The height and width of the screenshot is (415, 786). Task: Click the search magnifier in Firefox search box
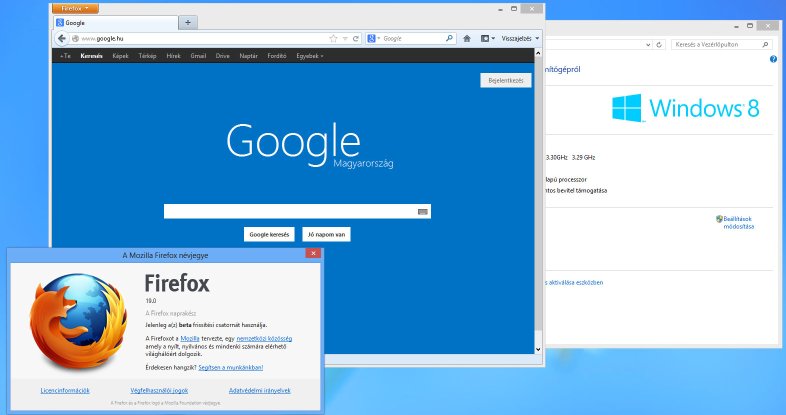pyautogui.click(x=449, y=38)
